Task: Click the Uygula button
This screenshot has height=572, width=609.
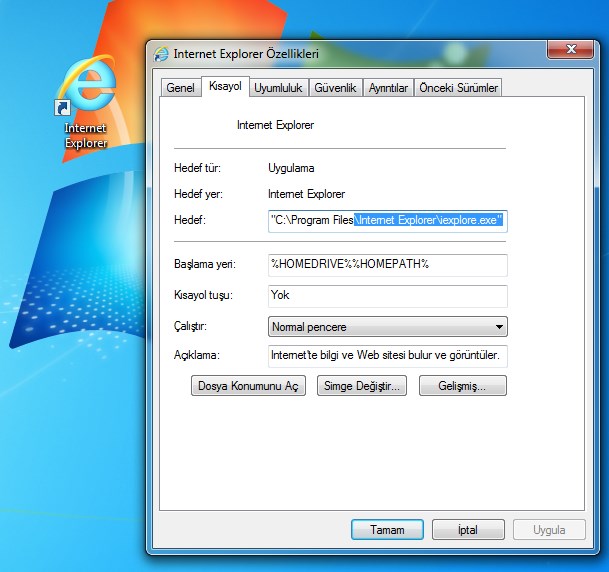Action: coord(549,530)
